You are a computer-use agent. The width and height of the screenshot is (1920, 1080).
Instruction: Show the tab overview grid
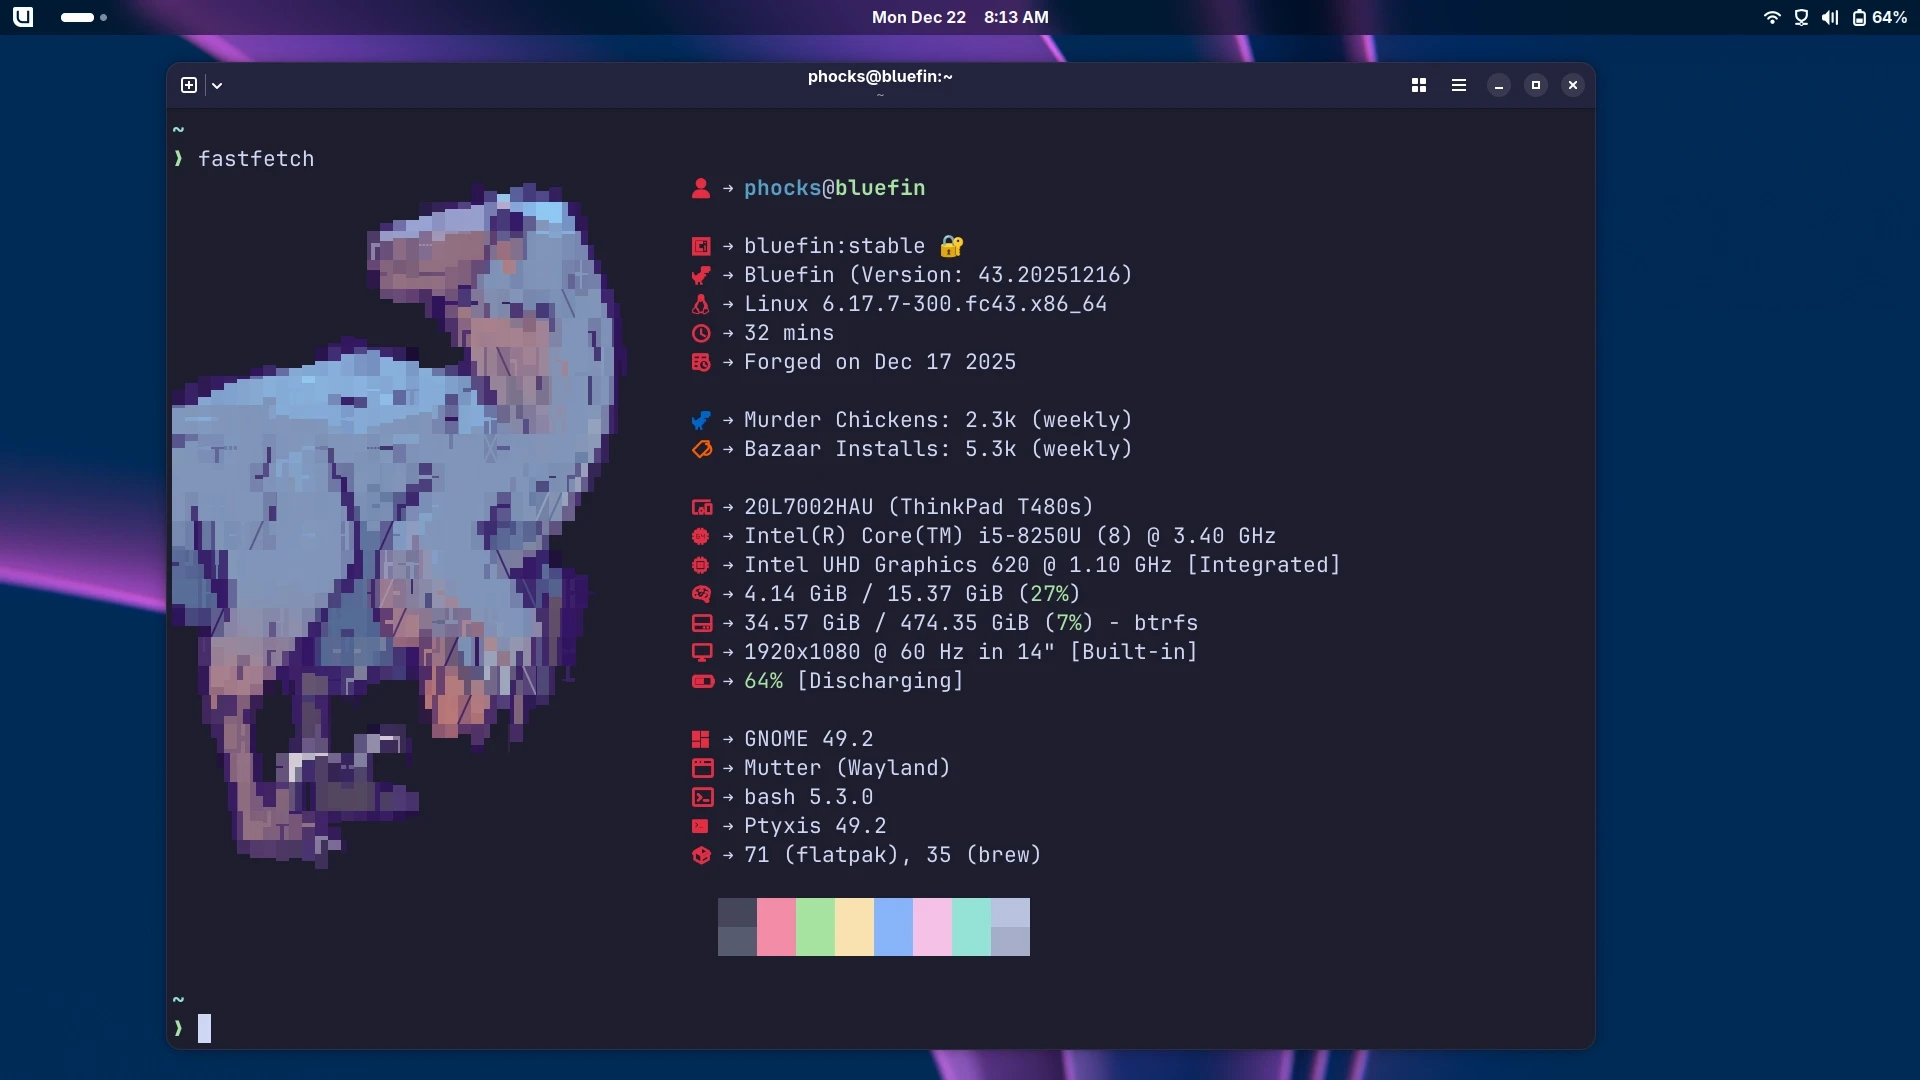[x=1418, y=85]
